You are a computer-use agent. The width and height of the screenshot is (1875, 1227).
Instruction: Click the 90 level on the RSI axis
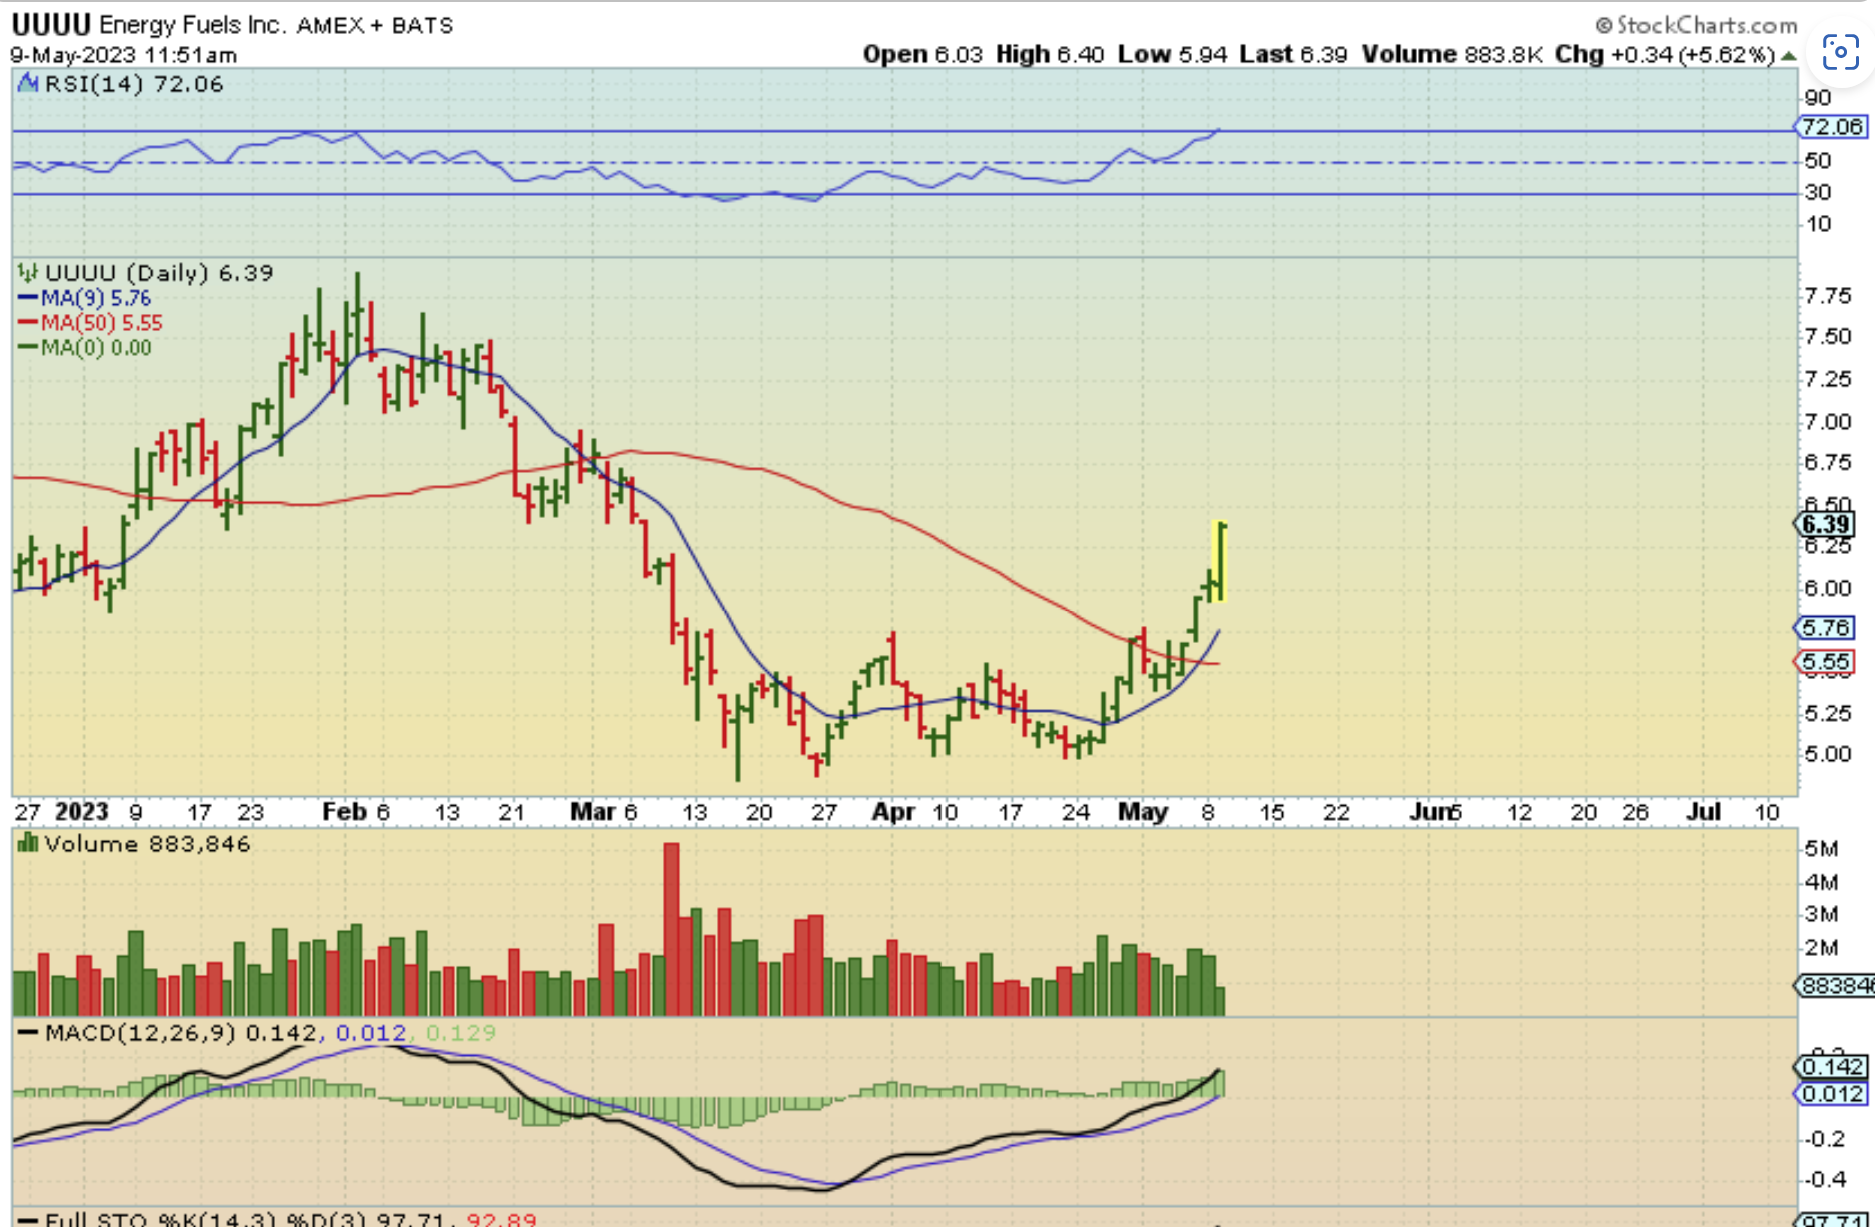[1818, 98]
